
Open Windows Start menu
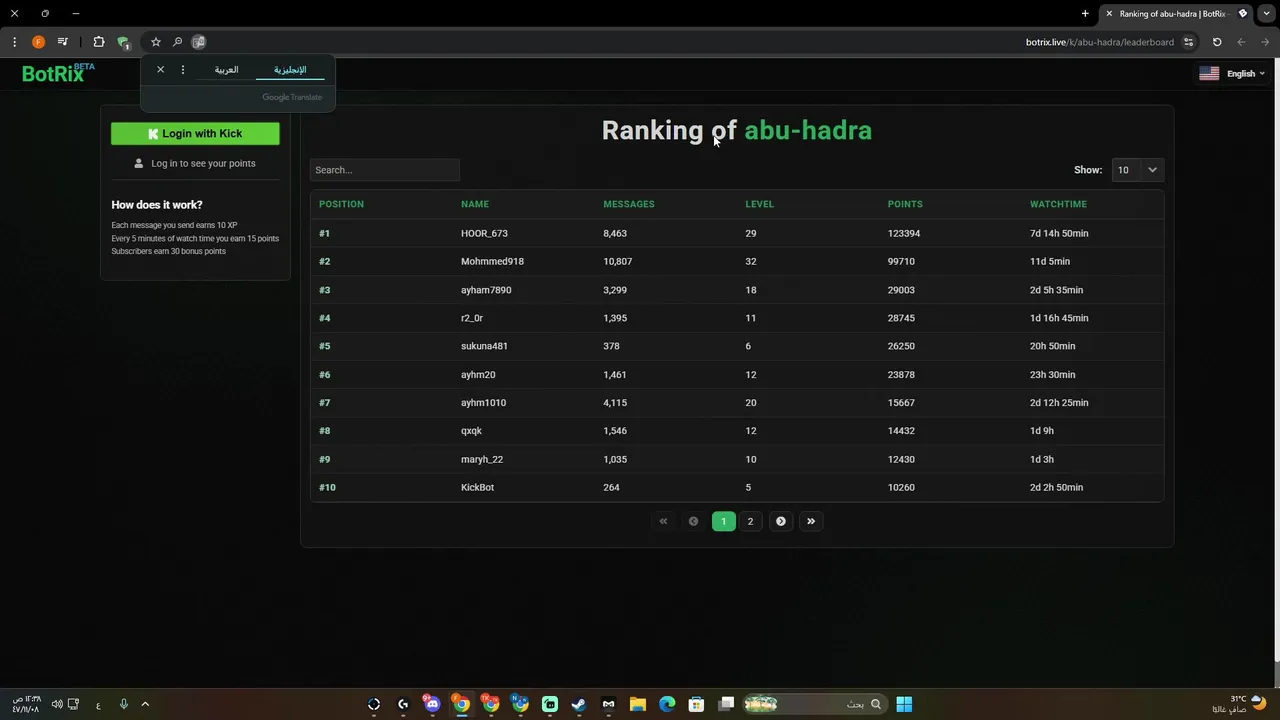click(x=904, y=704)
